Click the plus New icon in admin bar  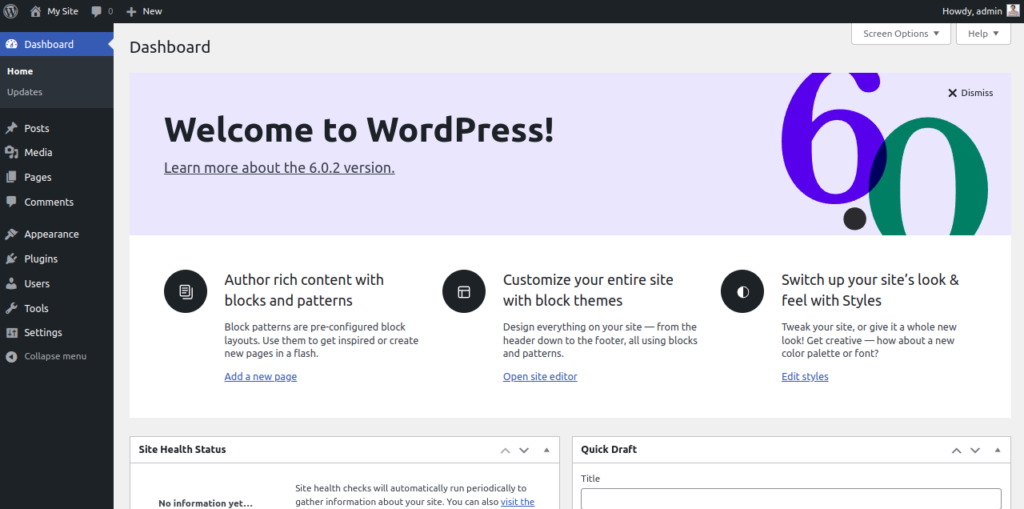coord(131,11)
